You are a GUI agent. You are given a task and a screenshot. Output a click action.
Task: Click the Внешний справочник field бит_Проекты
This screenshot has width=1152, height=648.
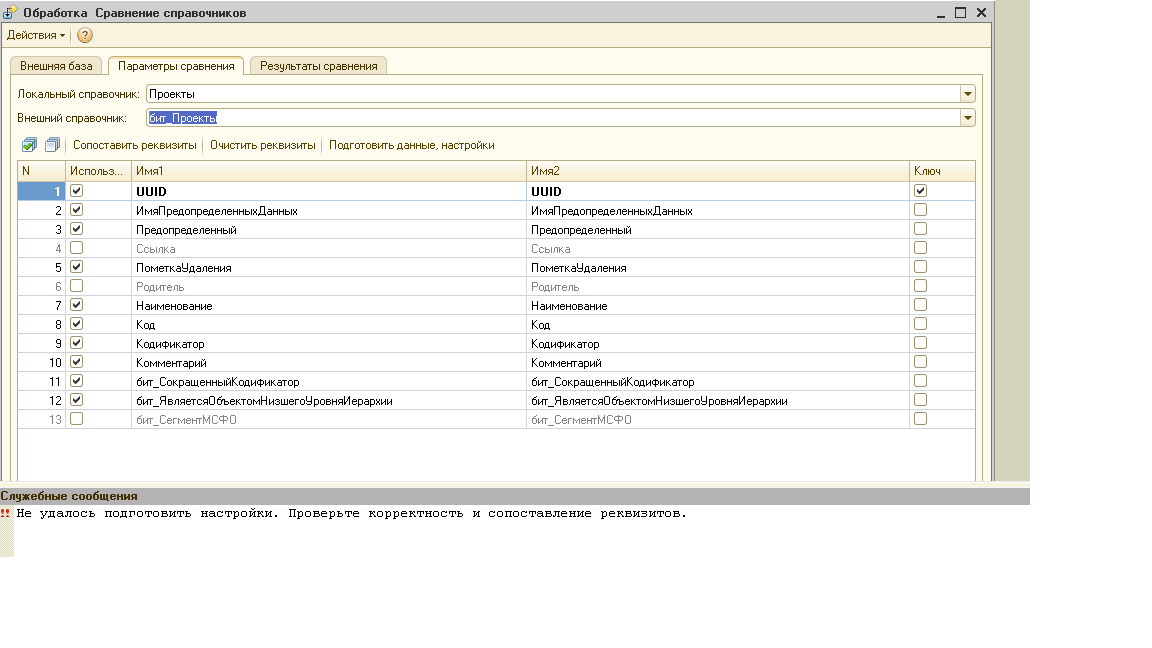553,118
